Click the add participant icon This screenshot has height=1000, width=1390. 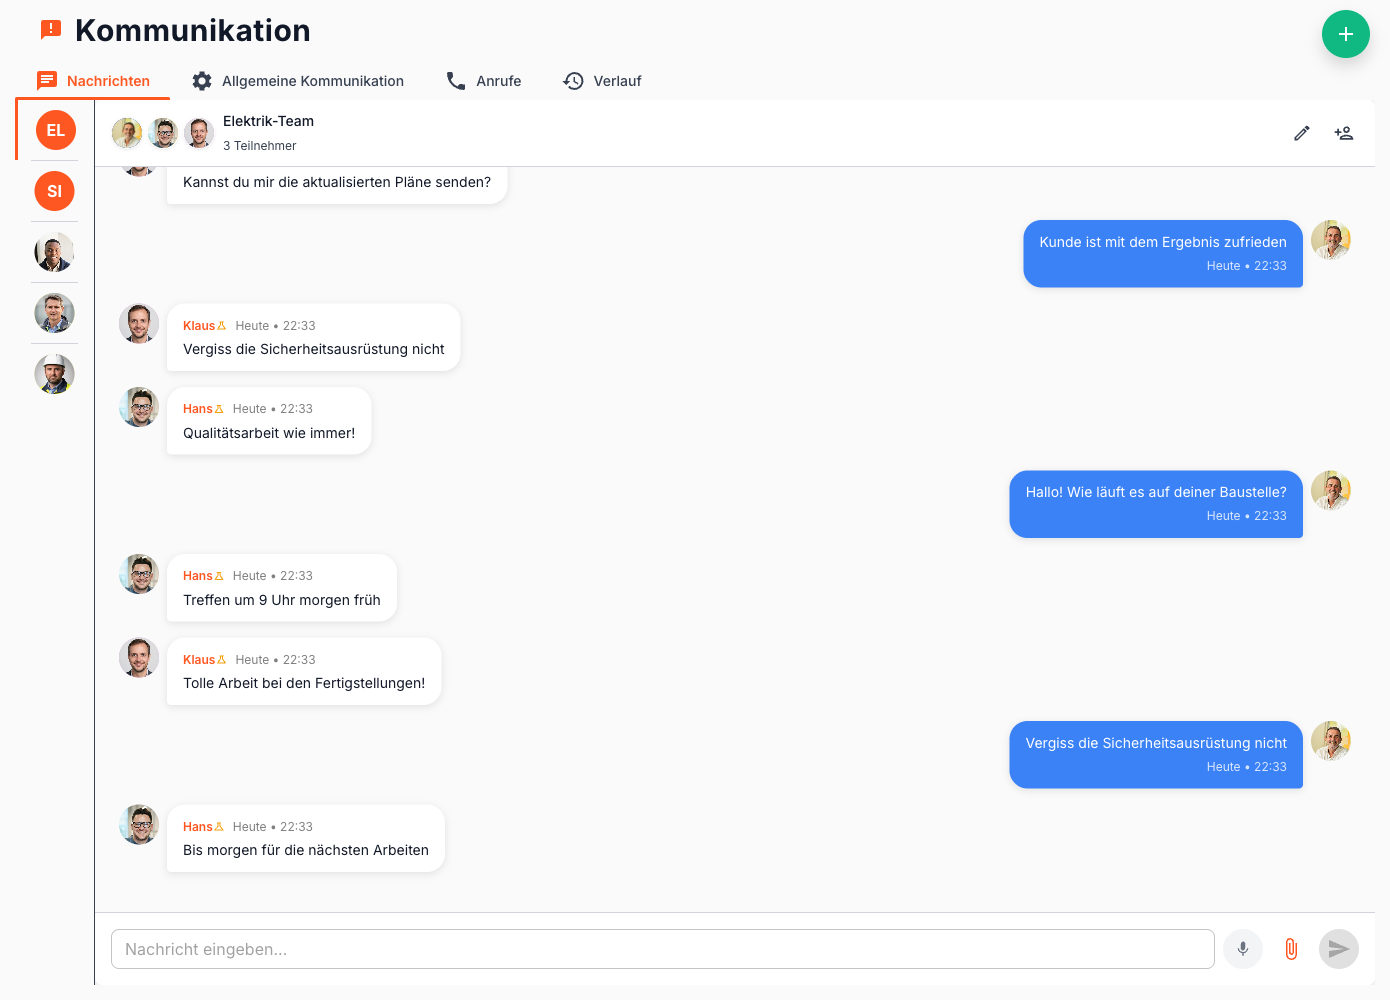1343,133
